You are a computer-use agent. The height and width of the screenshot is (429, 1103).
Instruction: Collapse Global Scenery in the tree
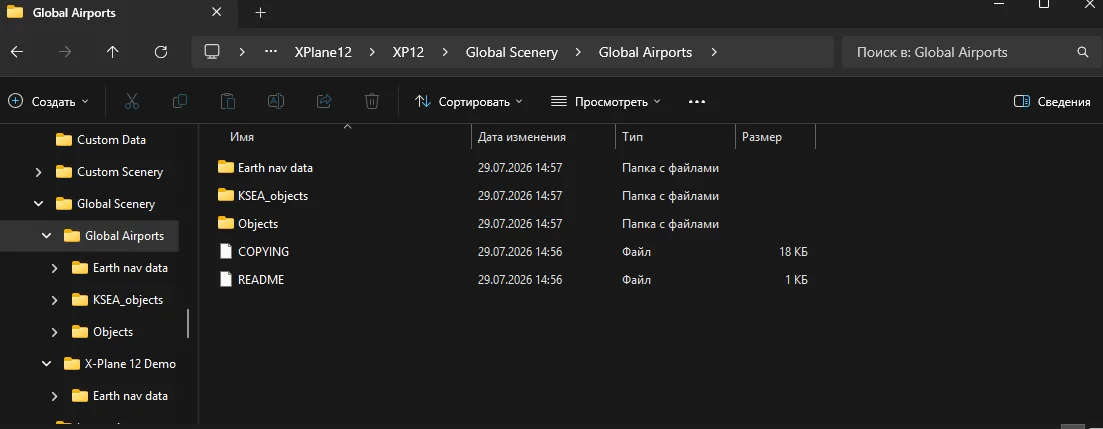point(39,204)
